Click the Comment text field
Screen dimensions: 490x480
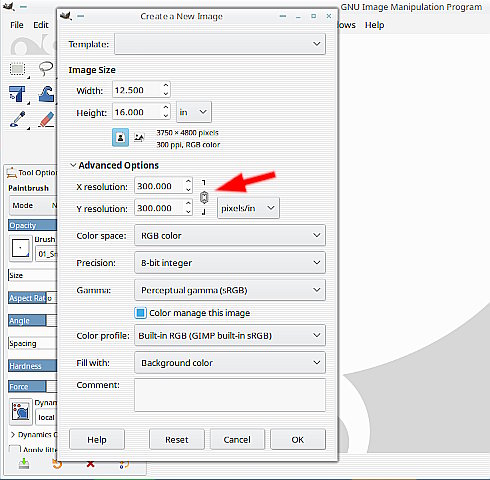click(230, 395)
